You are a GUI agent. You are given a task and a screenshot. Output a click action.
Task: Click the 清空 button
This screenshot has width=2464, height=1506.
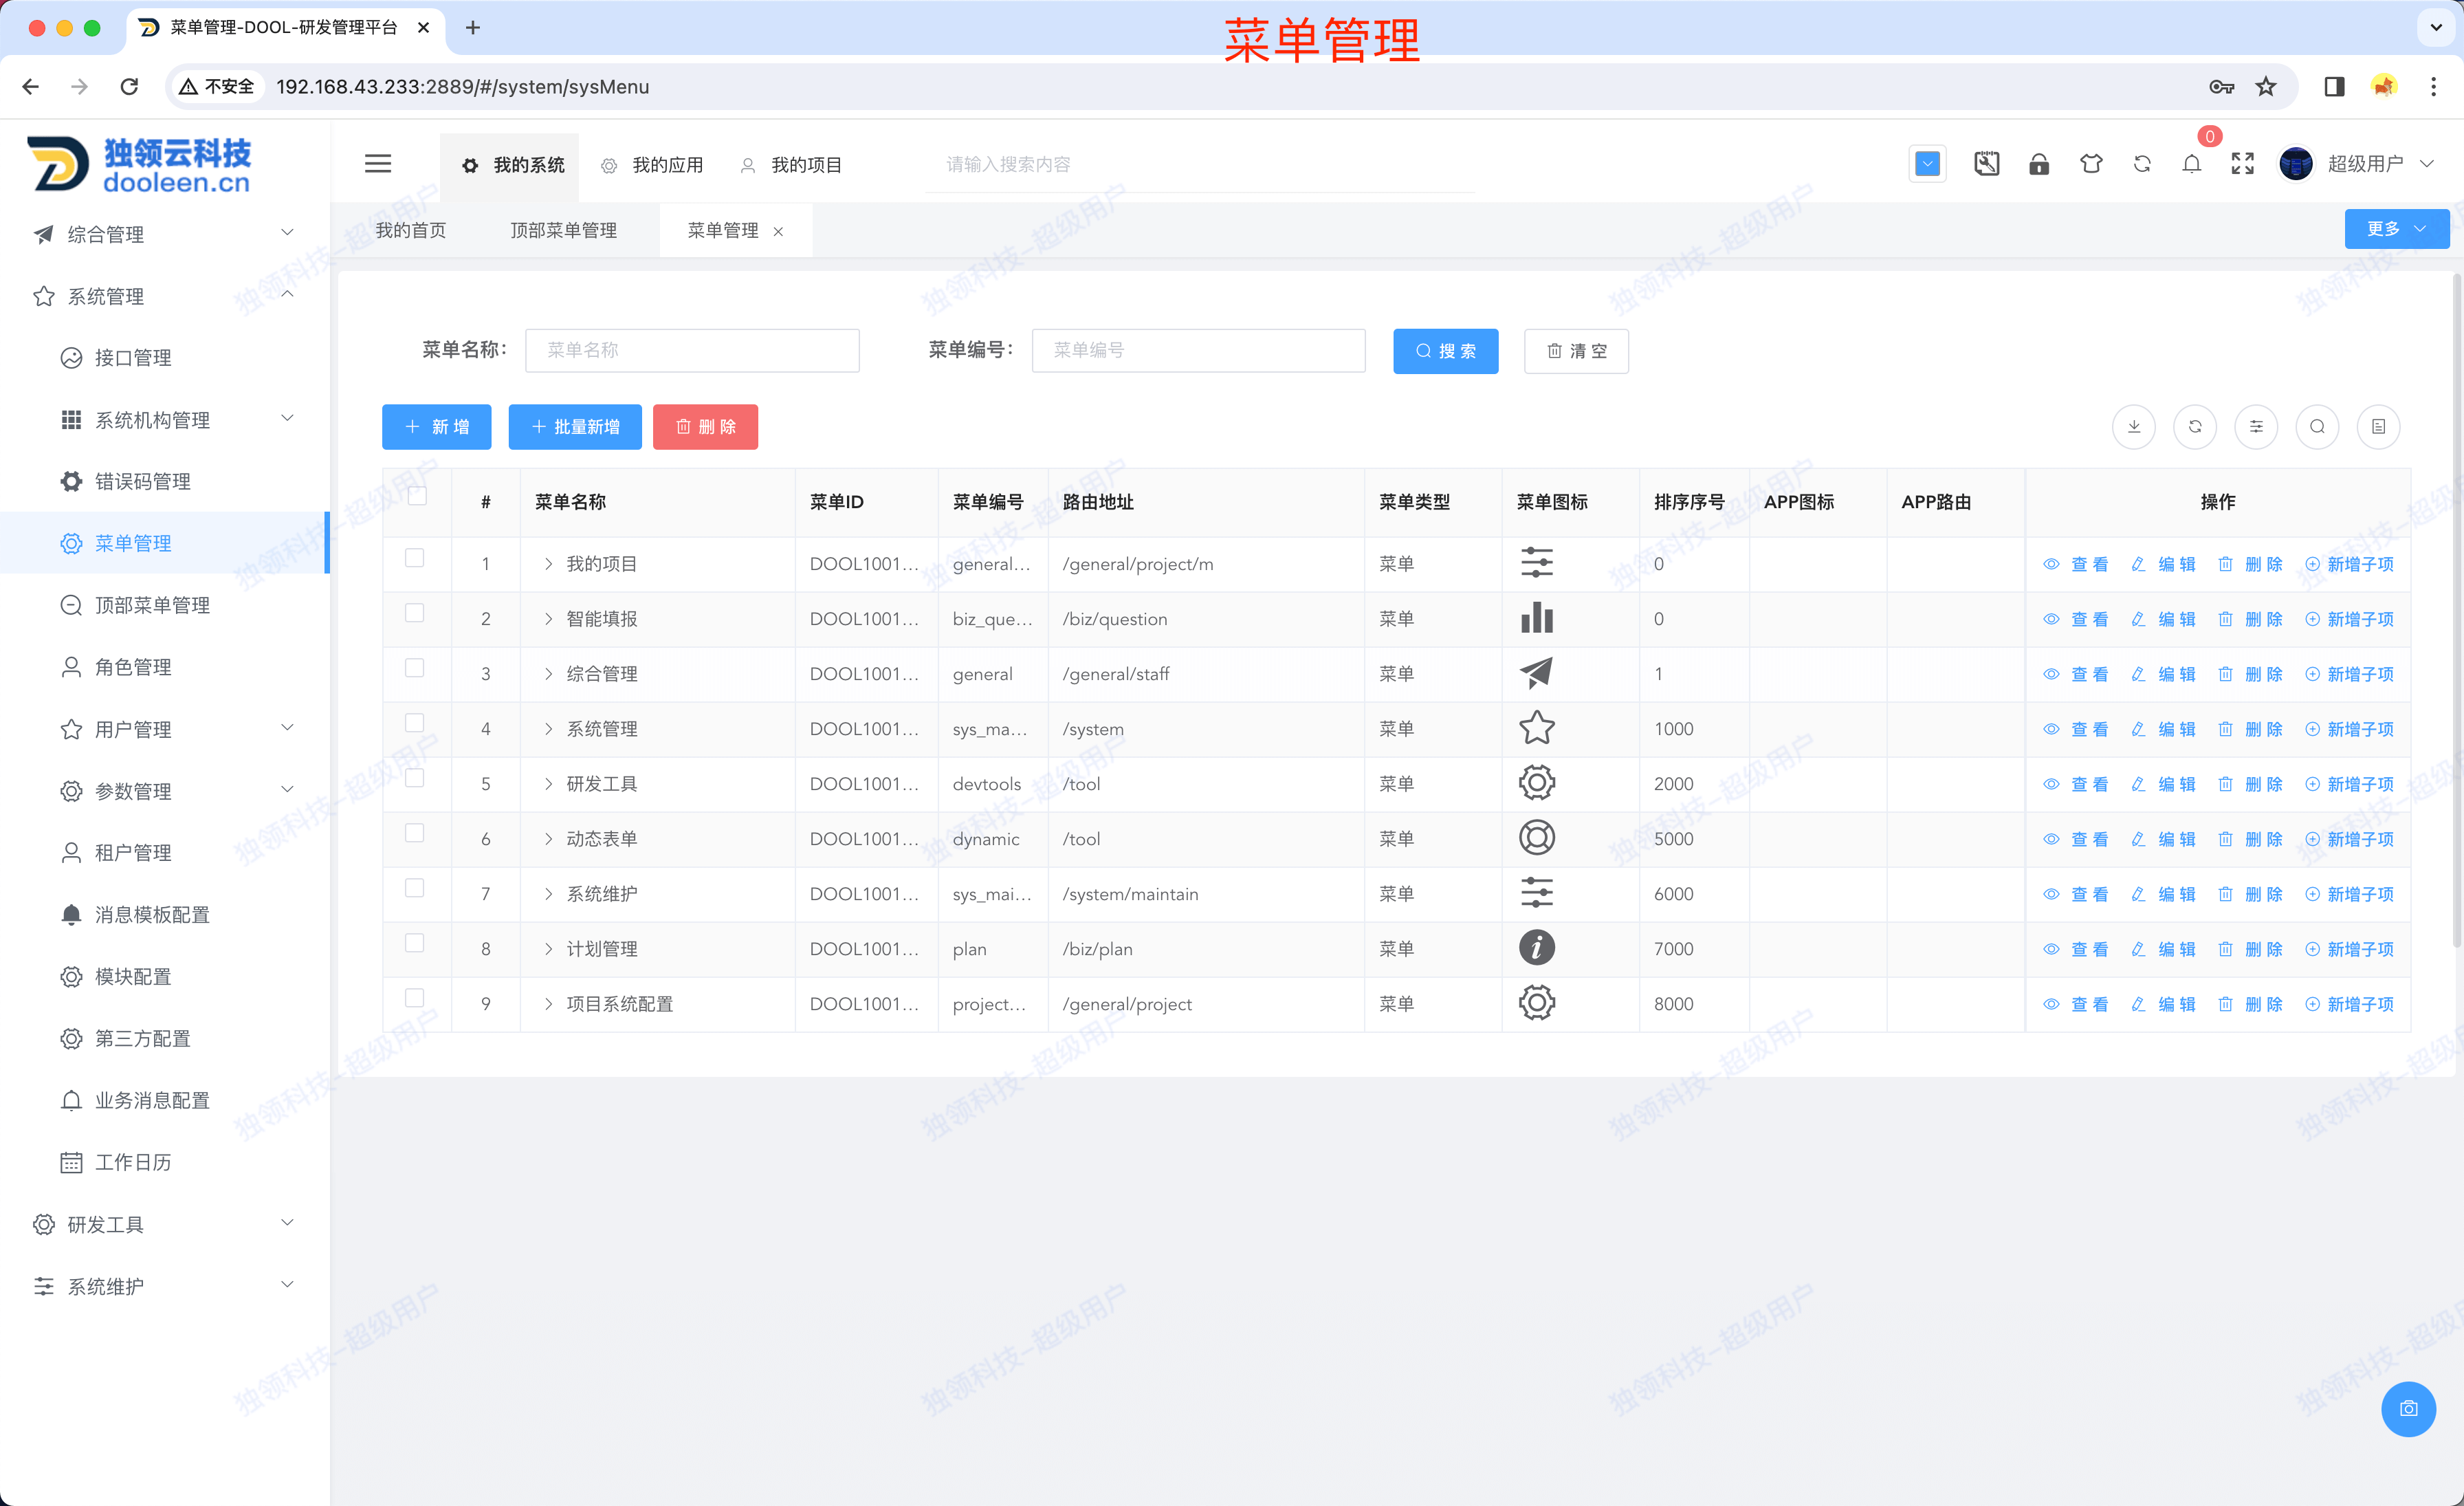pos(1576,351)
